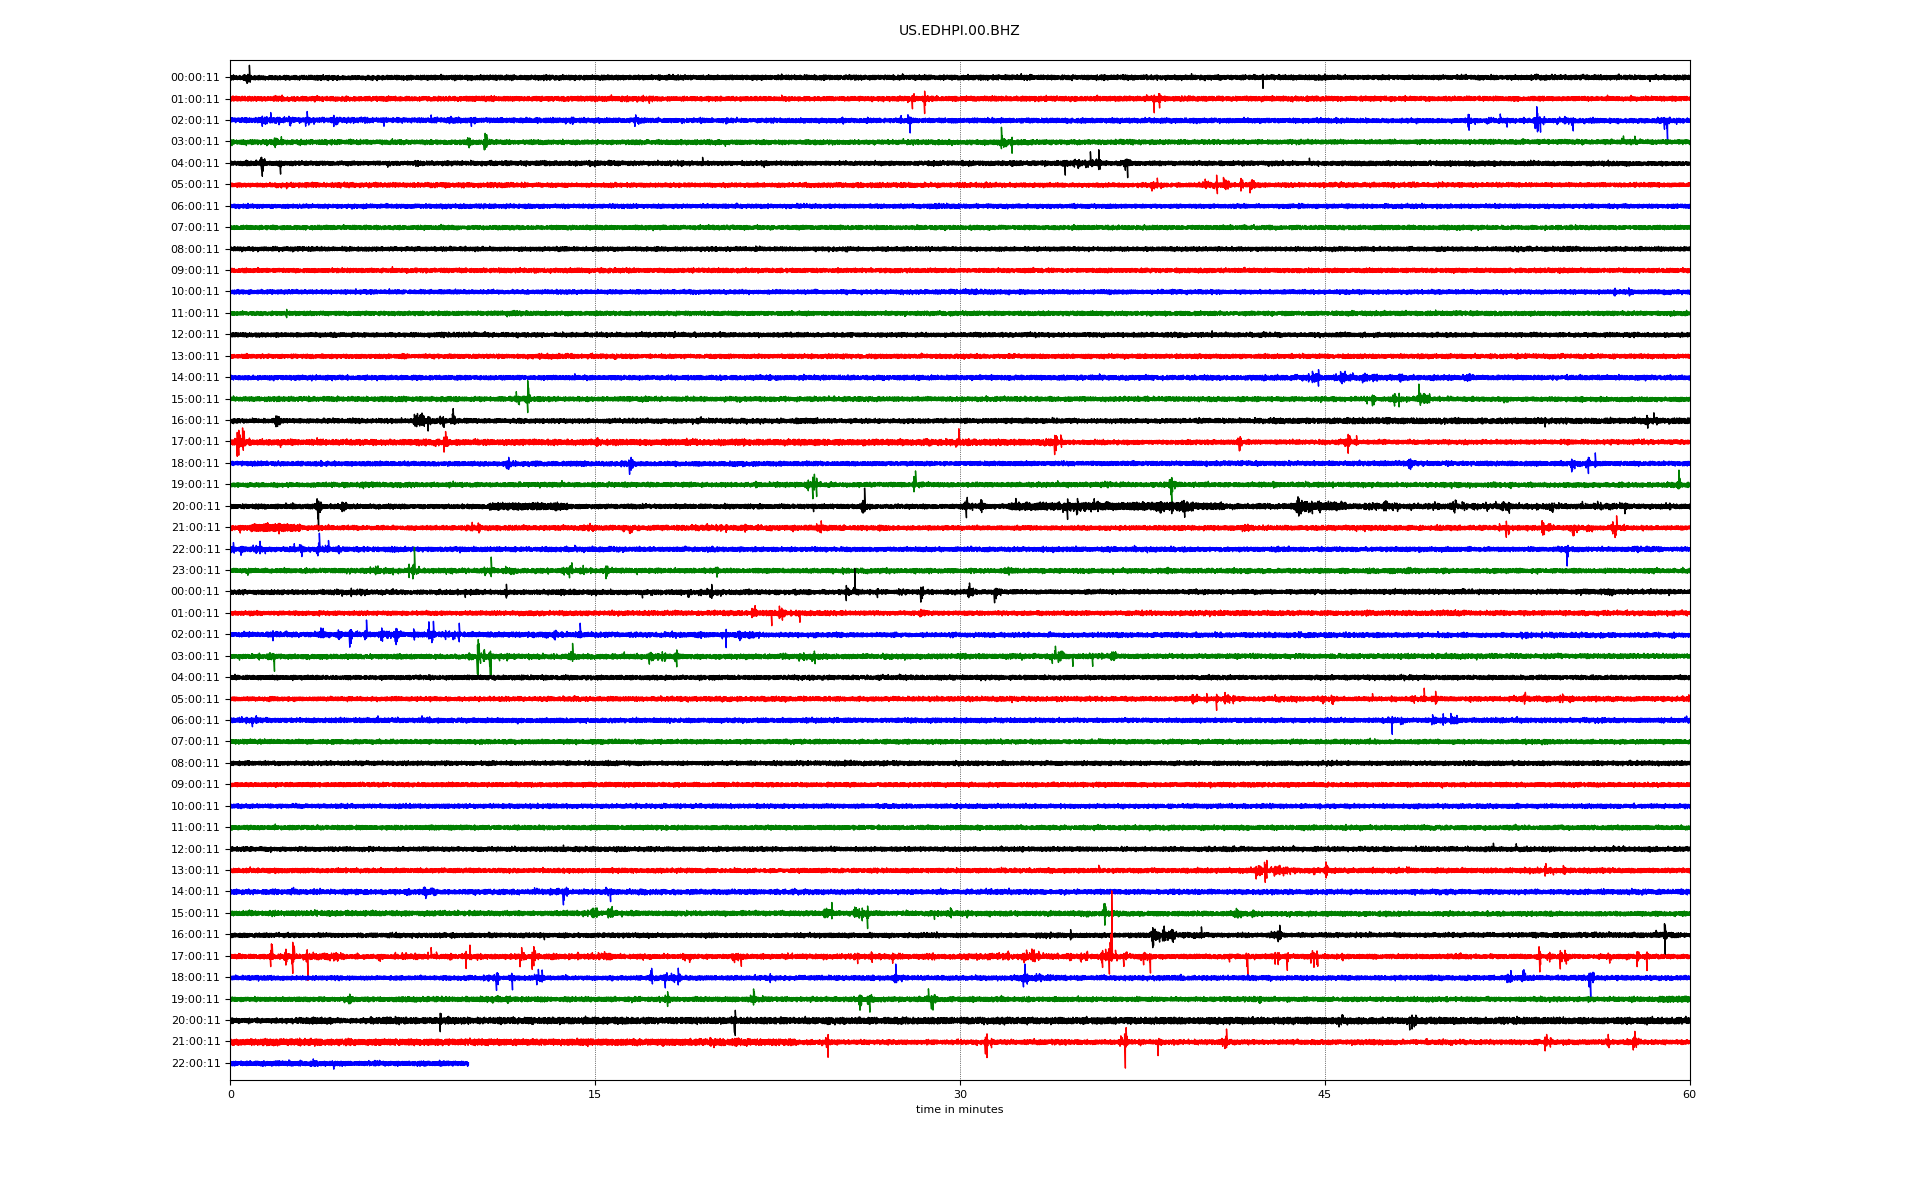The height and width of the screenshot is (1200, 1920).
Task: Select 22:00:11 label beside the truncated final trace
Action: click(195, 1064)
